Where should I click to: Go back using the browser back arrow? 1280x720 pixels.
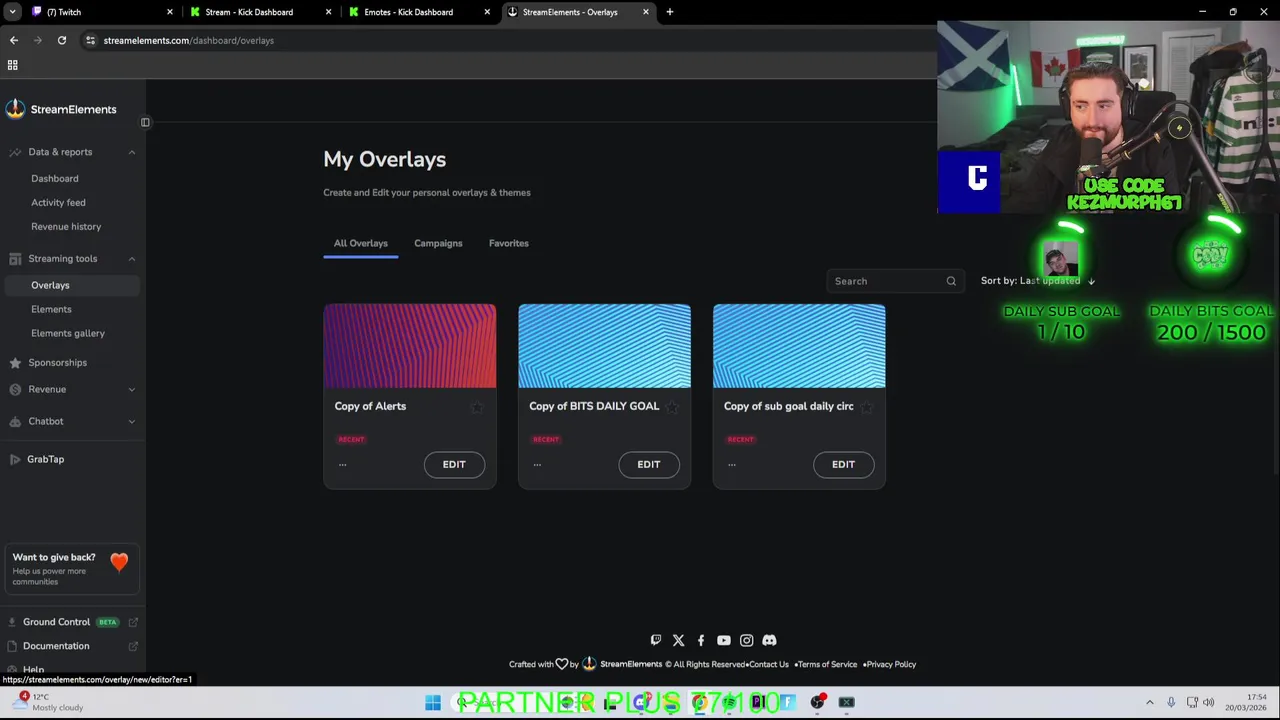14,40
